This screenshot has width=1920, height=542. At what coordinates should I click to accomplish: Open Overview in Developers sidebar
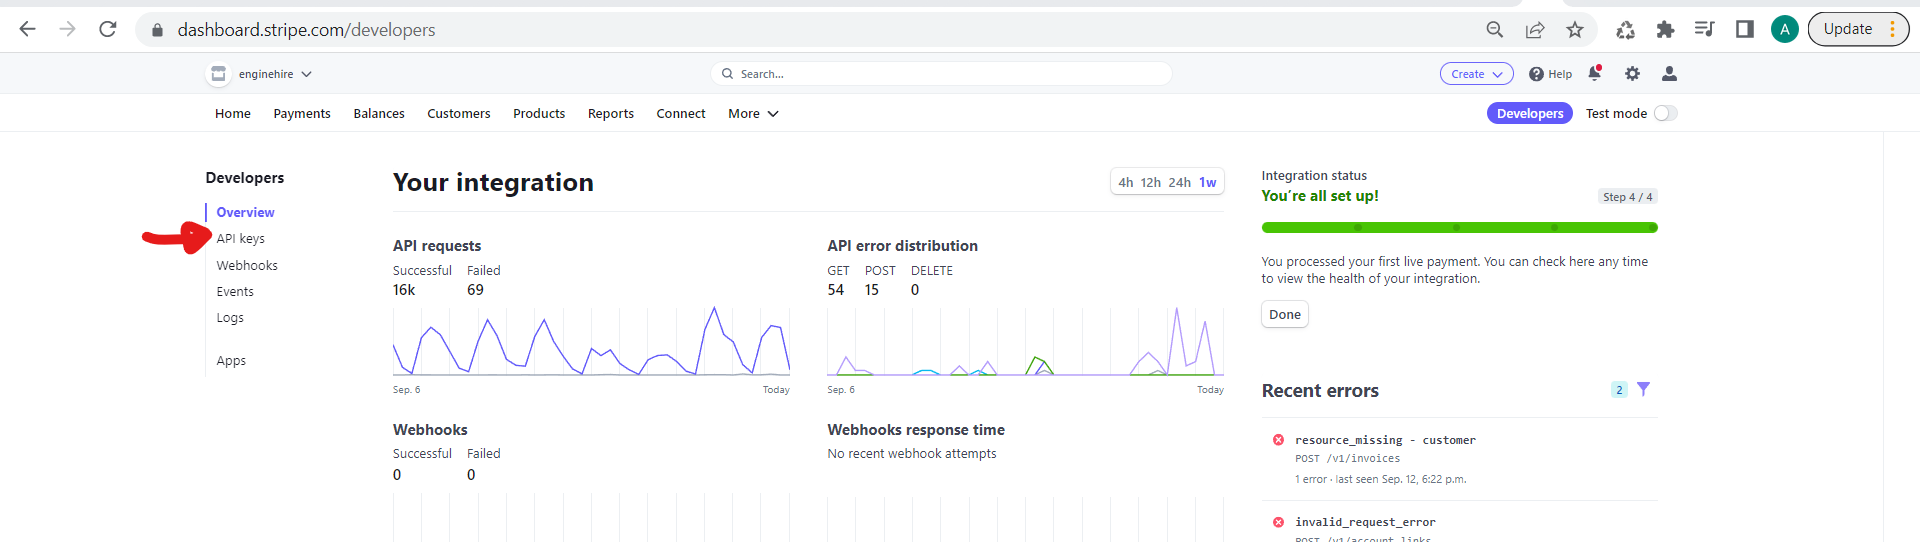tap(245, 212)
